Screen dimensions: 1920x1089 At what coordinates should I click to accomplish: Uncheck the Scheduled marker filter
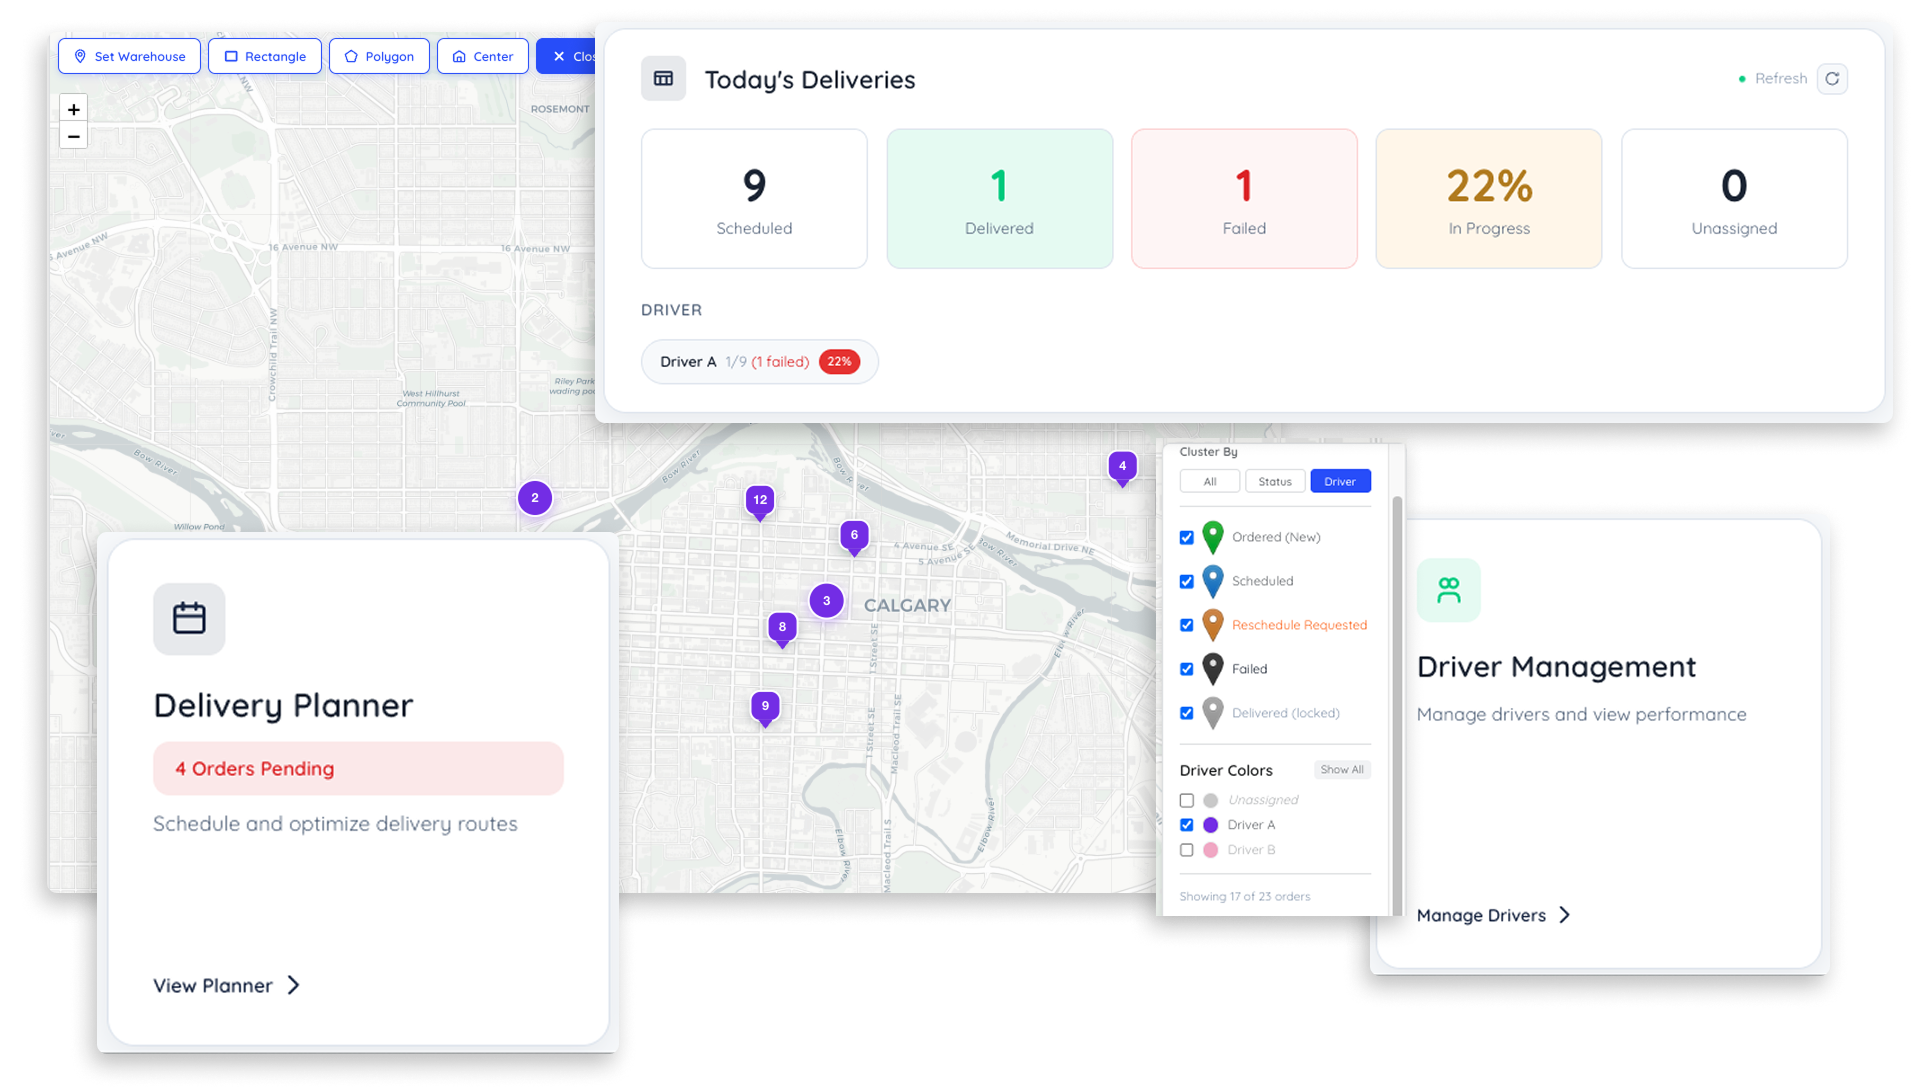point(1187,581)
